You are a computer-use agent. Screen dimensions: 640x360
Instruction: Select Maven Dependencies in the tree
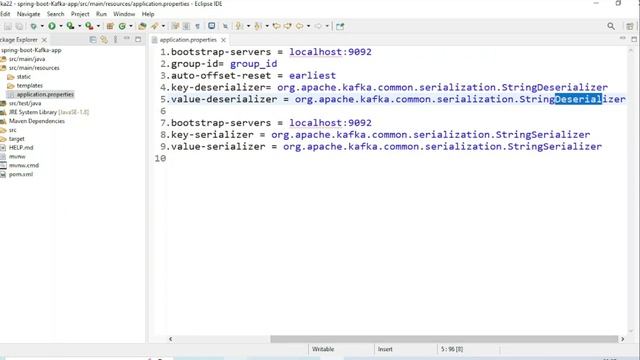(x=37, y=121)
